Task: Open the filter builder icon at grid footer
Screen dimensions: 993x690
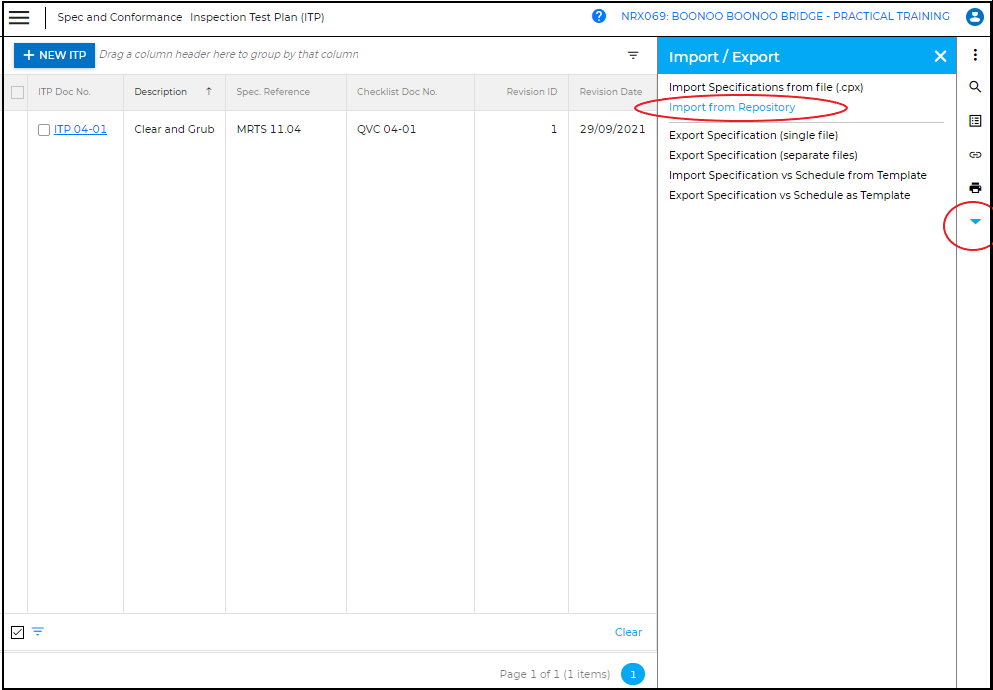Action: (x=38, y=632)
